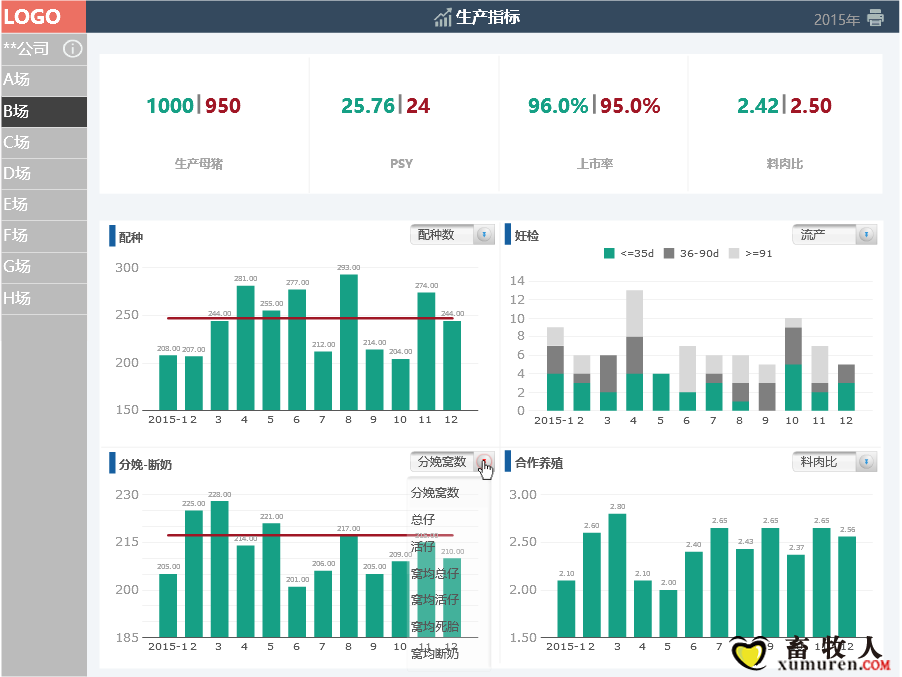Screen dimensions: 902x677
Task: Click the chart icon beside 生产指标
Action: pyautogui.click(x=443, y=17)
